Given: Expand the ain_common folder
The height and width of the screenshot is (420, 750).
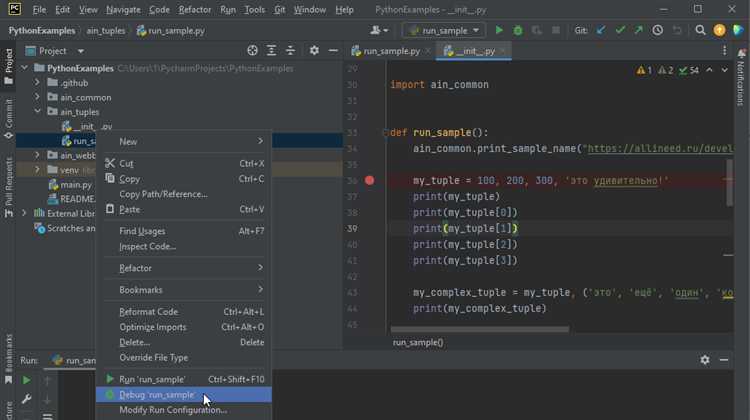Looking at the screenshot, I should [37, 97].
